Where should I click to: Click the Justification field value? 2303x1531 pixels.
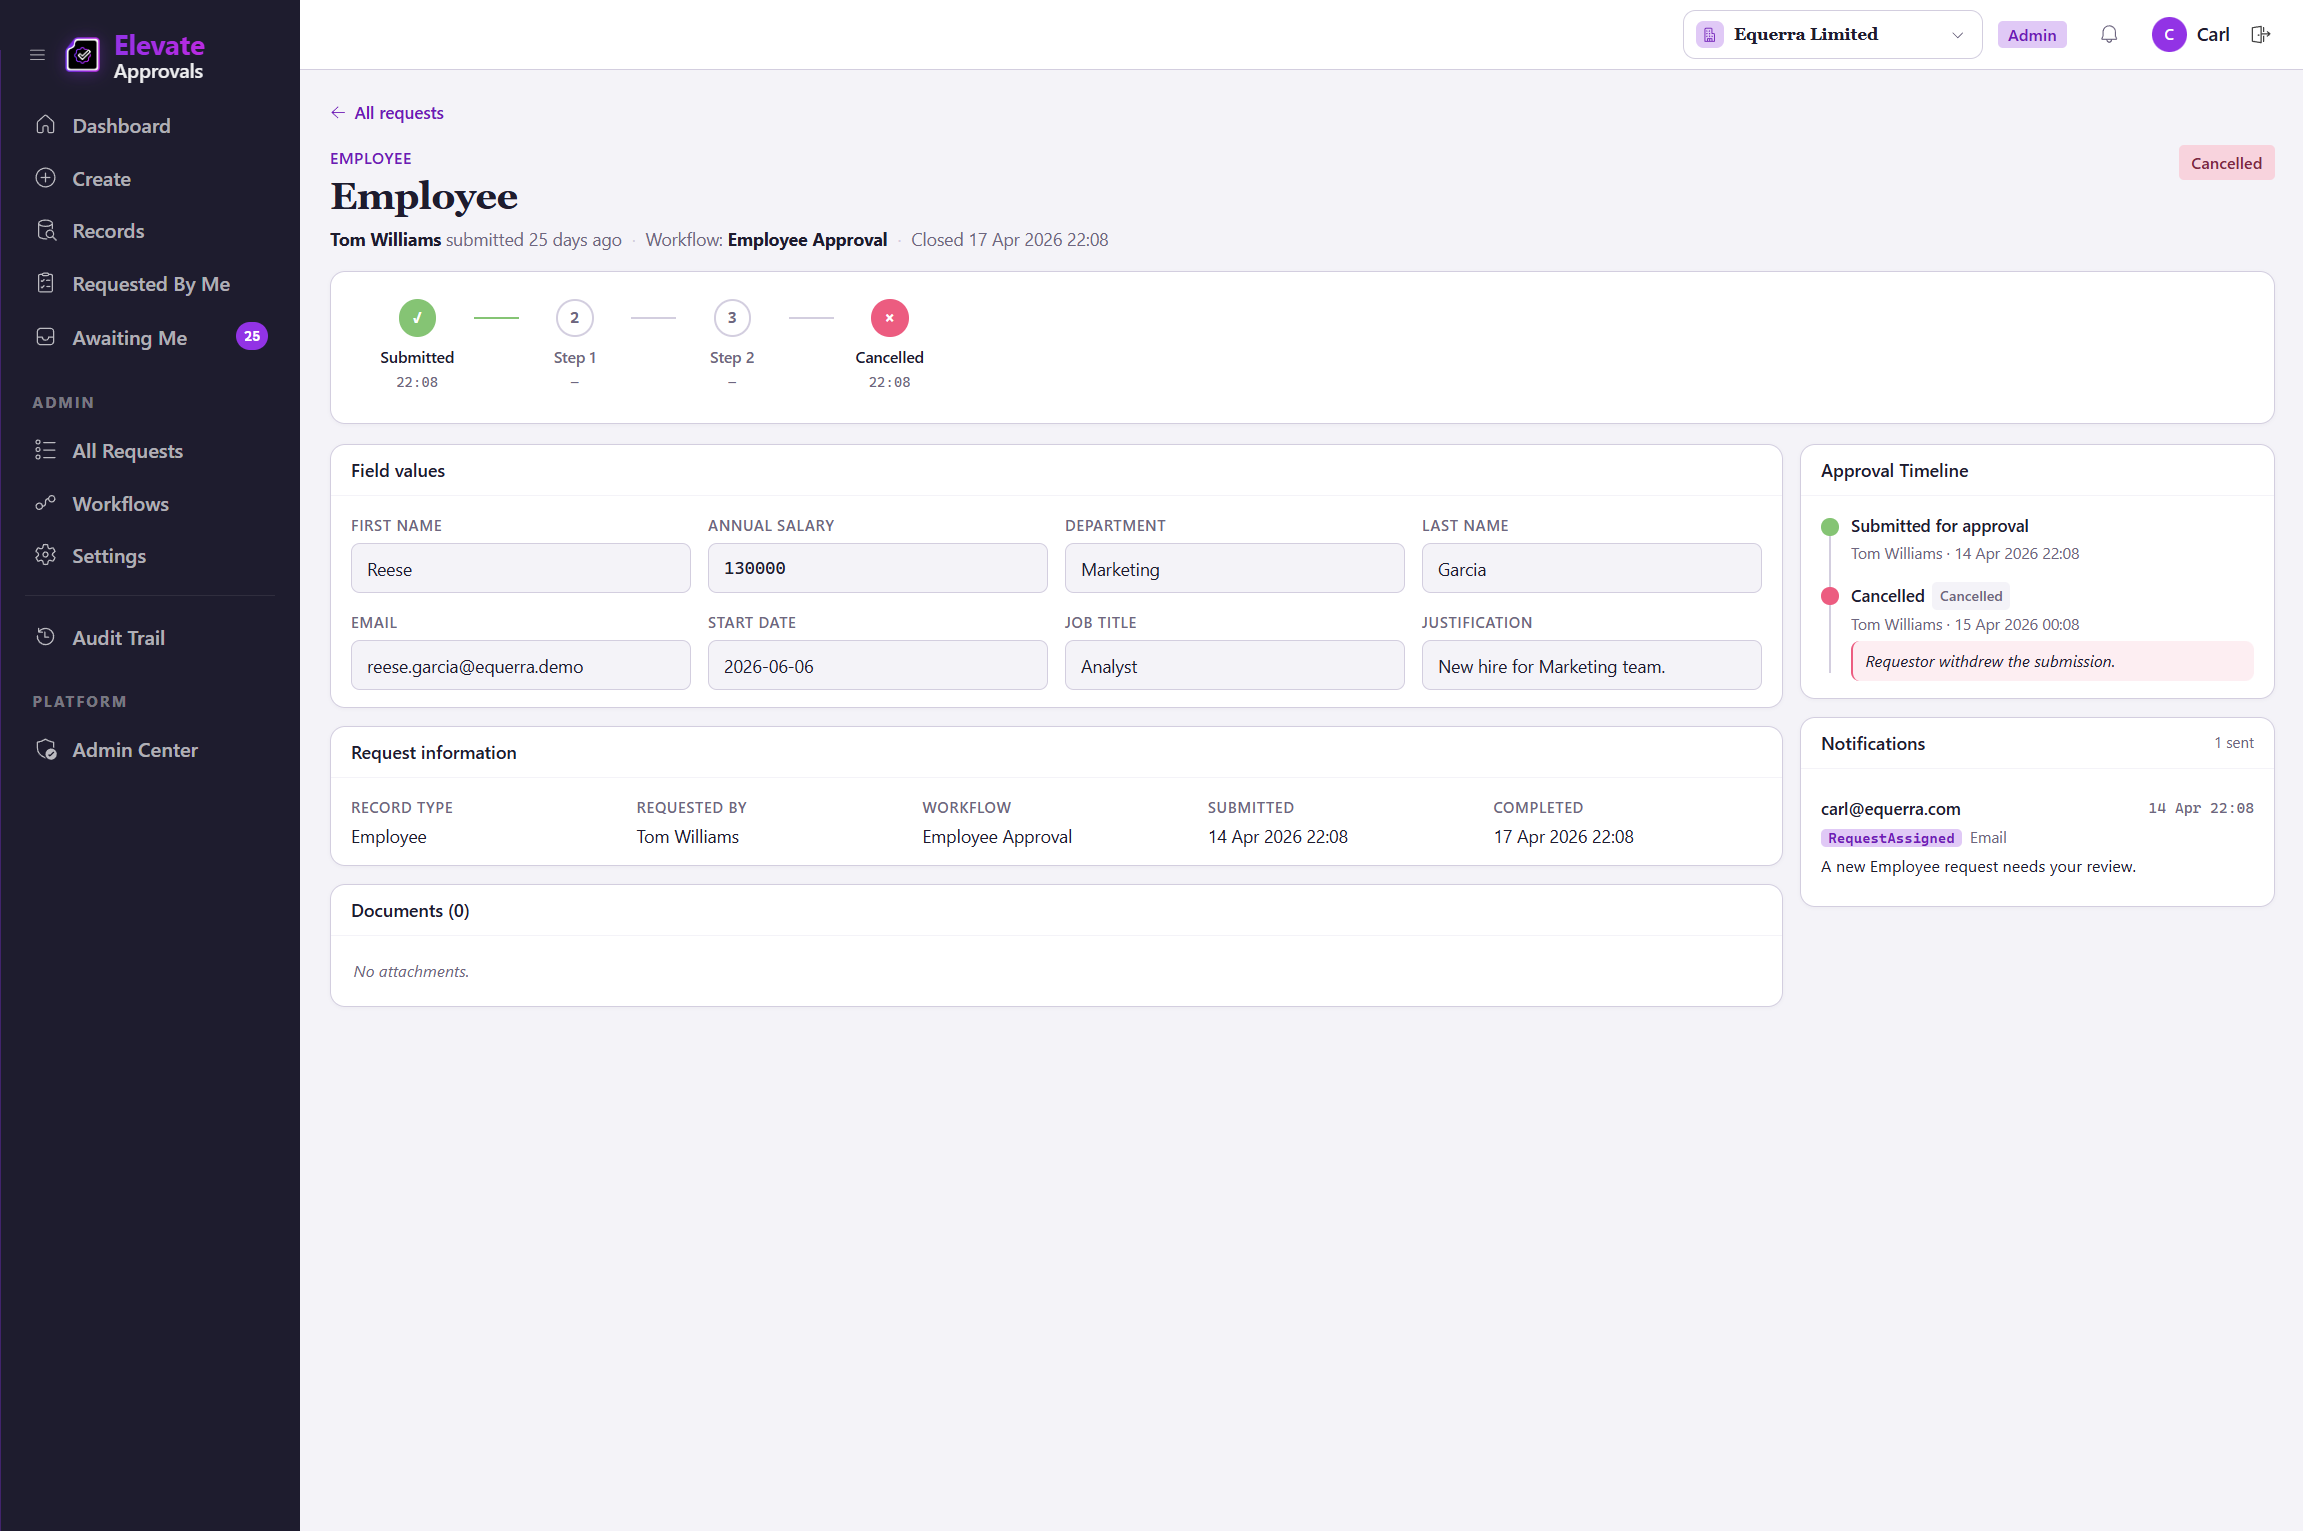1591,666
